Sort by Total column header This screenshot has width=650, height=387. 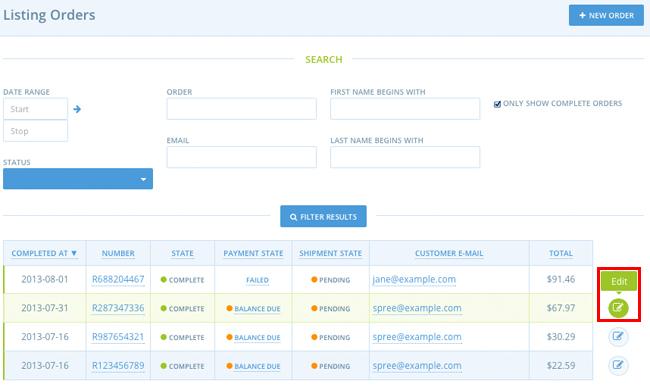pos(561,253)
